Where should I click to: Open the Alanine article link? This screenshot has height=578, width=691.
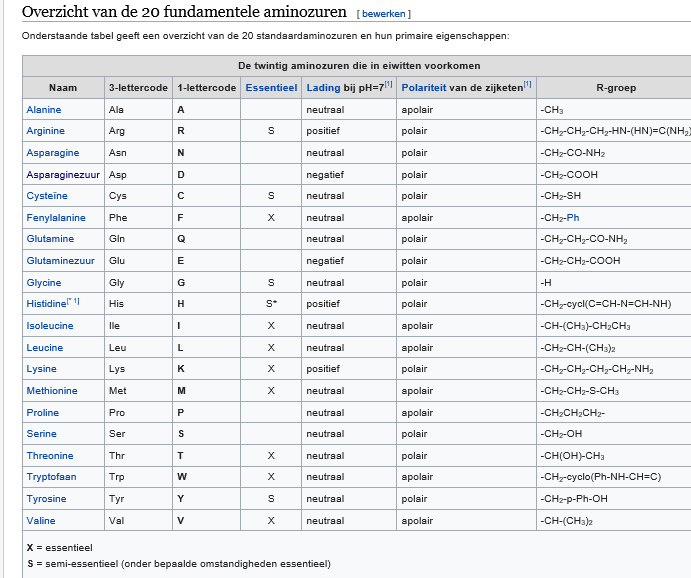pyautogui.click(x=44, y=110)
